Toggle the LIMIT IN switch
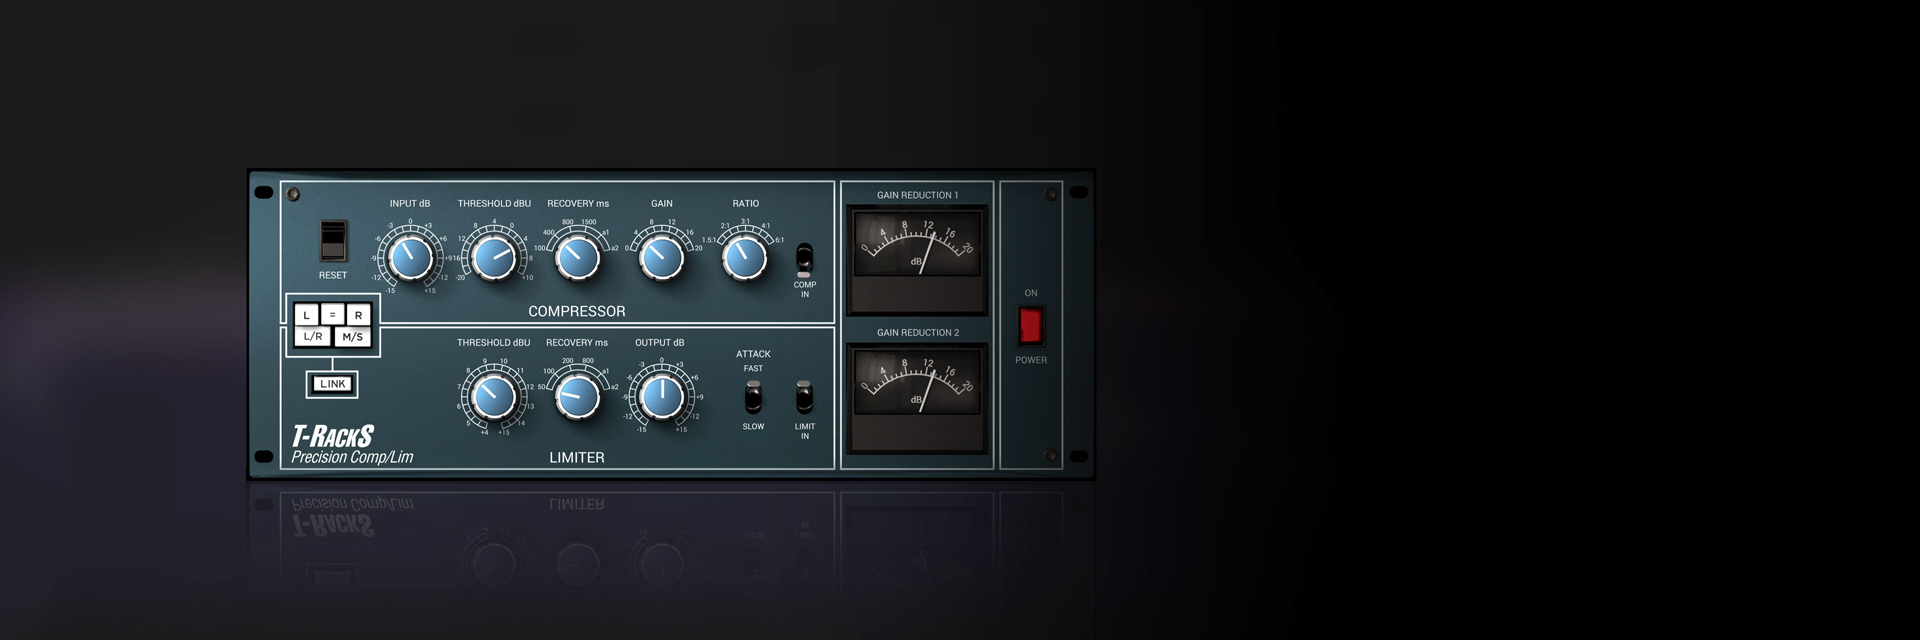This screenshot has height=640, width=1920. [x=804, y=397]
